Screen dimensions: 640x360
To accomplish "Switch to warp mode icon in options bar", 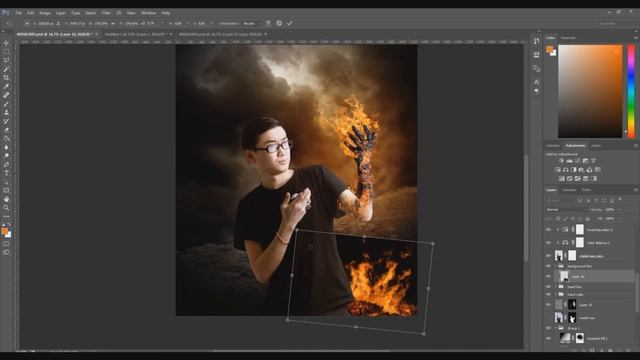I will [268, 23].
